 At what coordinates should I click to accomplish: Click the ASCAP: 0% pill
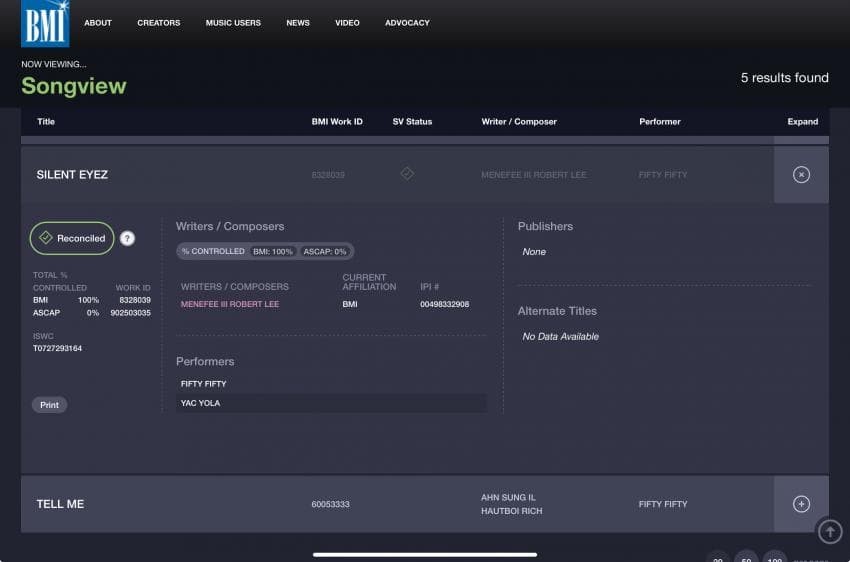click(325, 251)
